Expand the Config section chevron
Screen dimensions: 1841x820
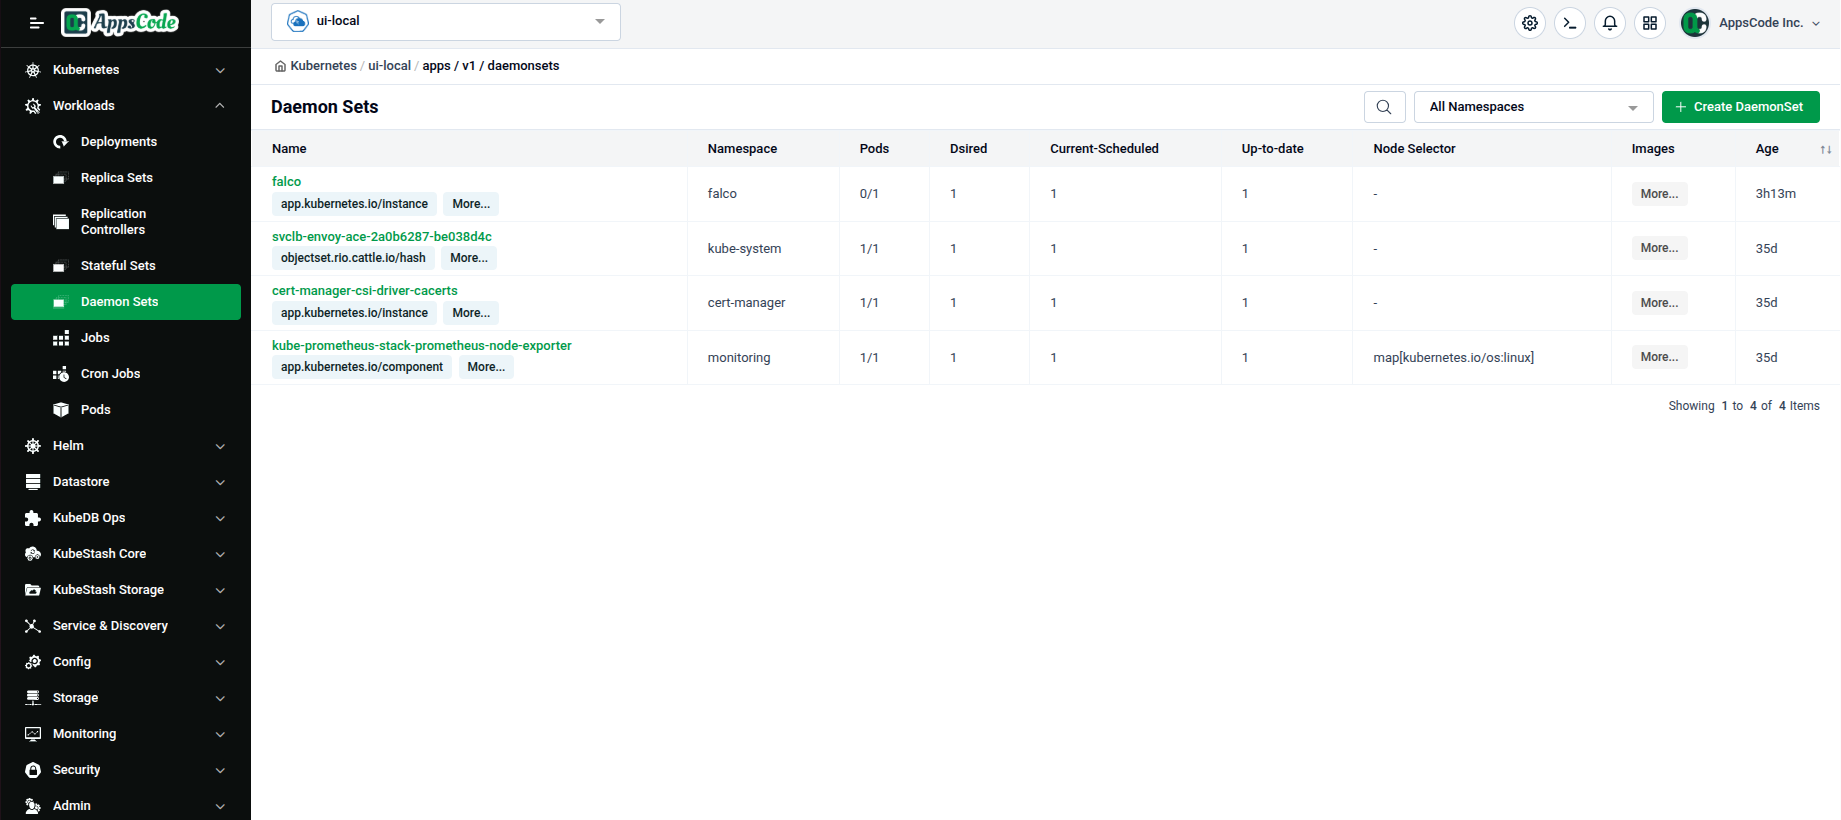click(x=220, y=662)
